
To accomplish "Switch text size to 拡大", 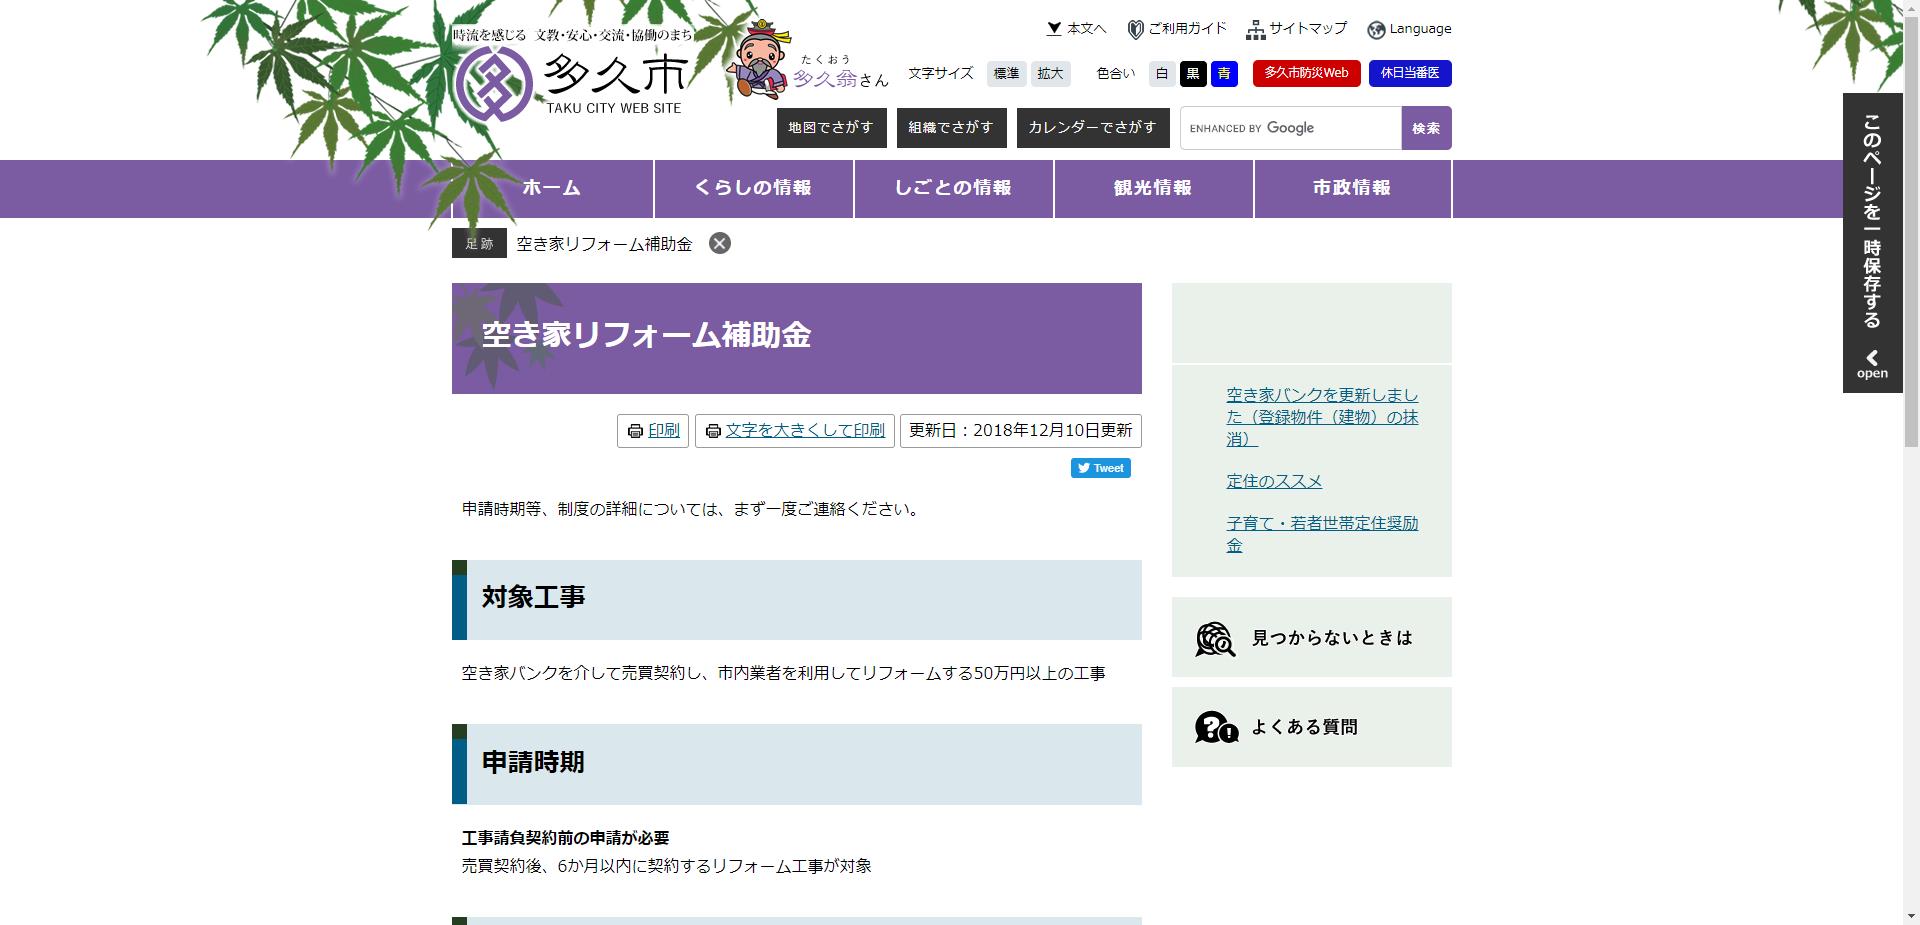I will tap(1050, 73).
